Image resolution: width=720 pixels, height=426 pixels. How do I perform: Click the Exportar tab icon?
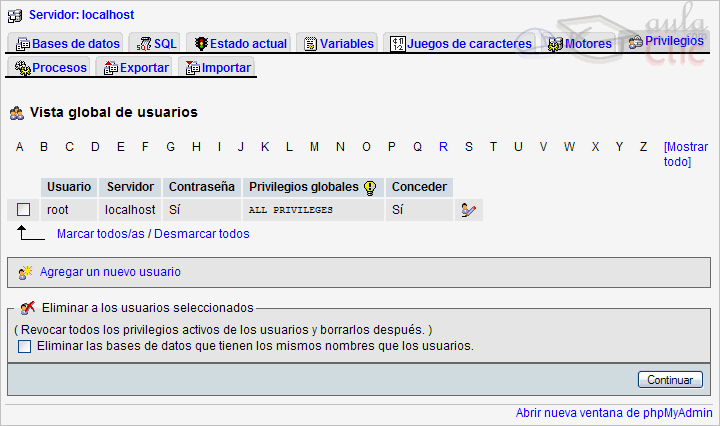[x=111, y=68]
